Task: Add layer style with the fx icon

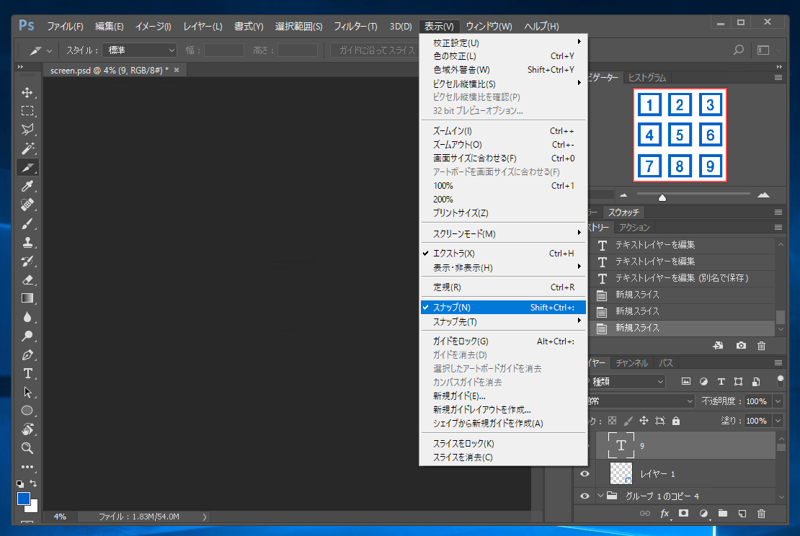Action: coord(664,513)
